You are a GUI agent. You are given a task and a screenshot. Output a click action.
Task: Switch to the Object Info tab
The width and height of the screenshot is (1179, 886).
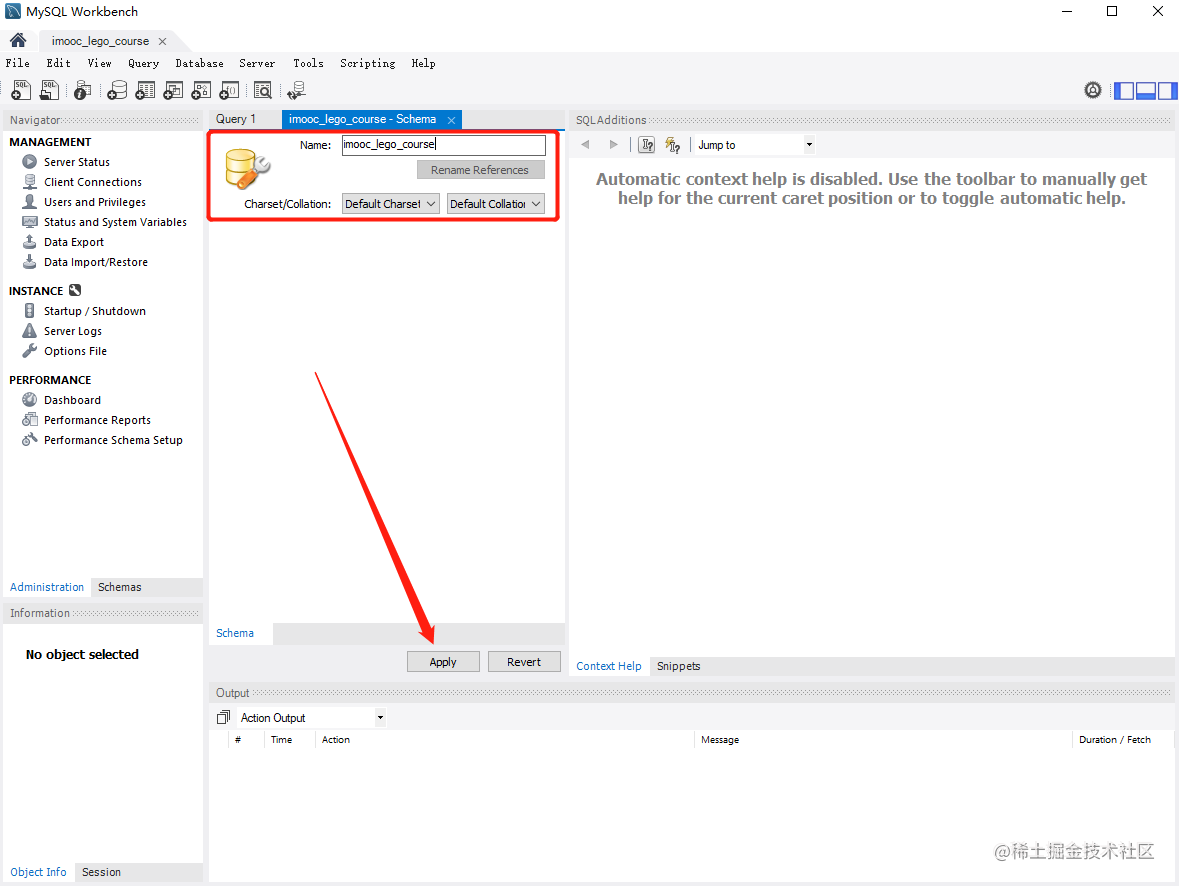38,872
